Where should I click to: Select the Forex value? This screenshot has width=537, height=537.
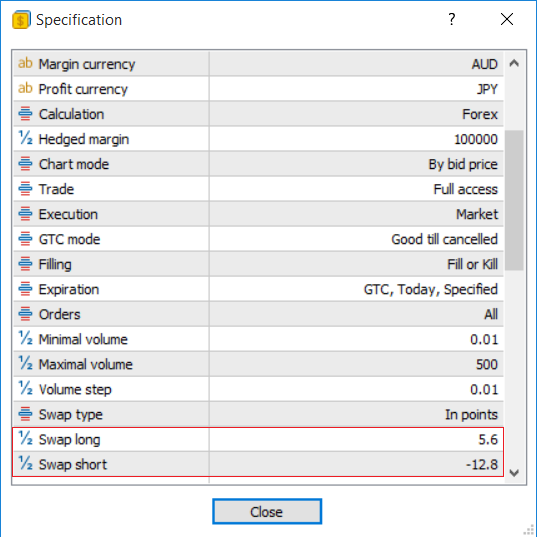tap(480, 114)
